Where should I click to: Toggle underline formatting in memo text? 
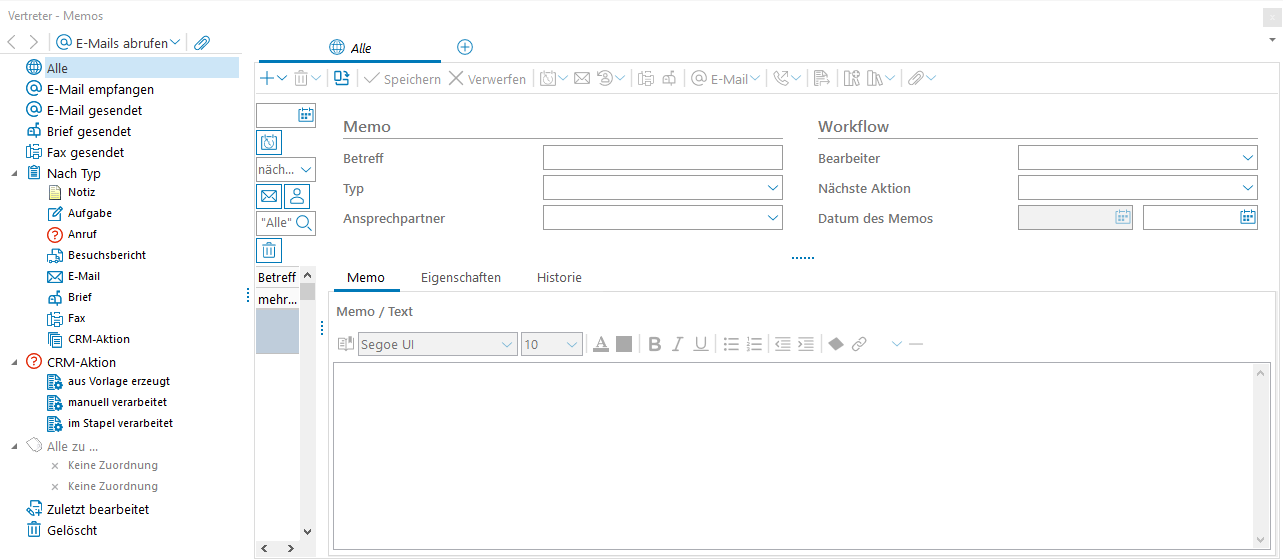point(701,344)
